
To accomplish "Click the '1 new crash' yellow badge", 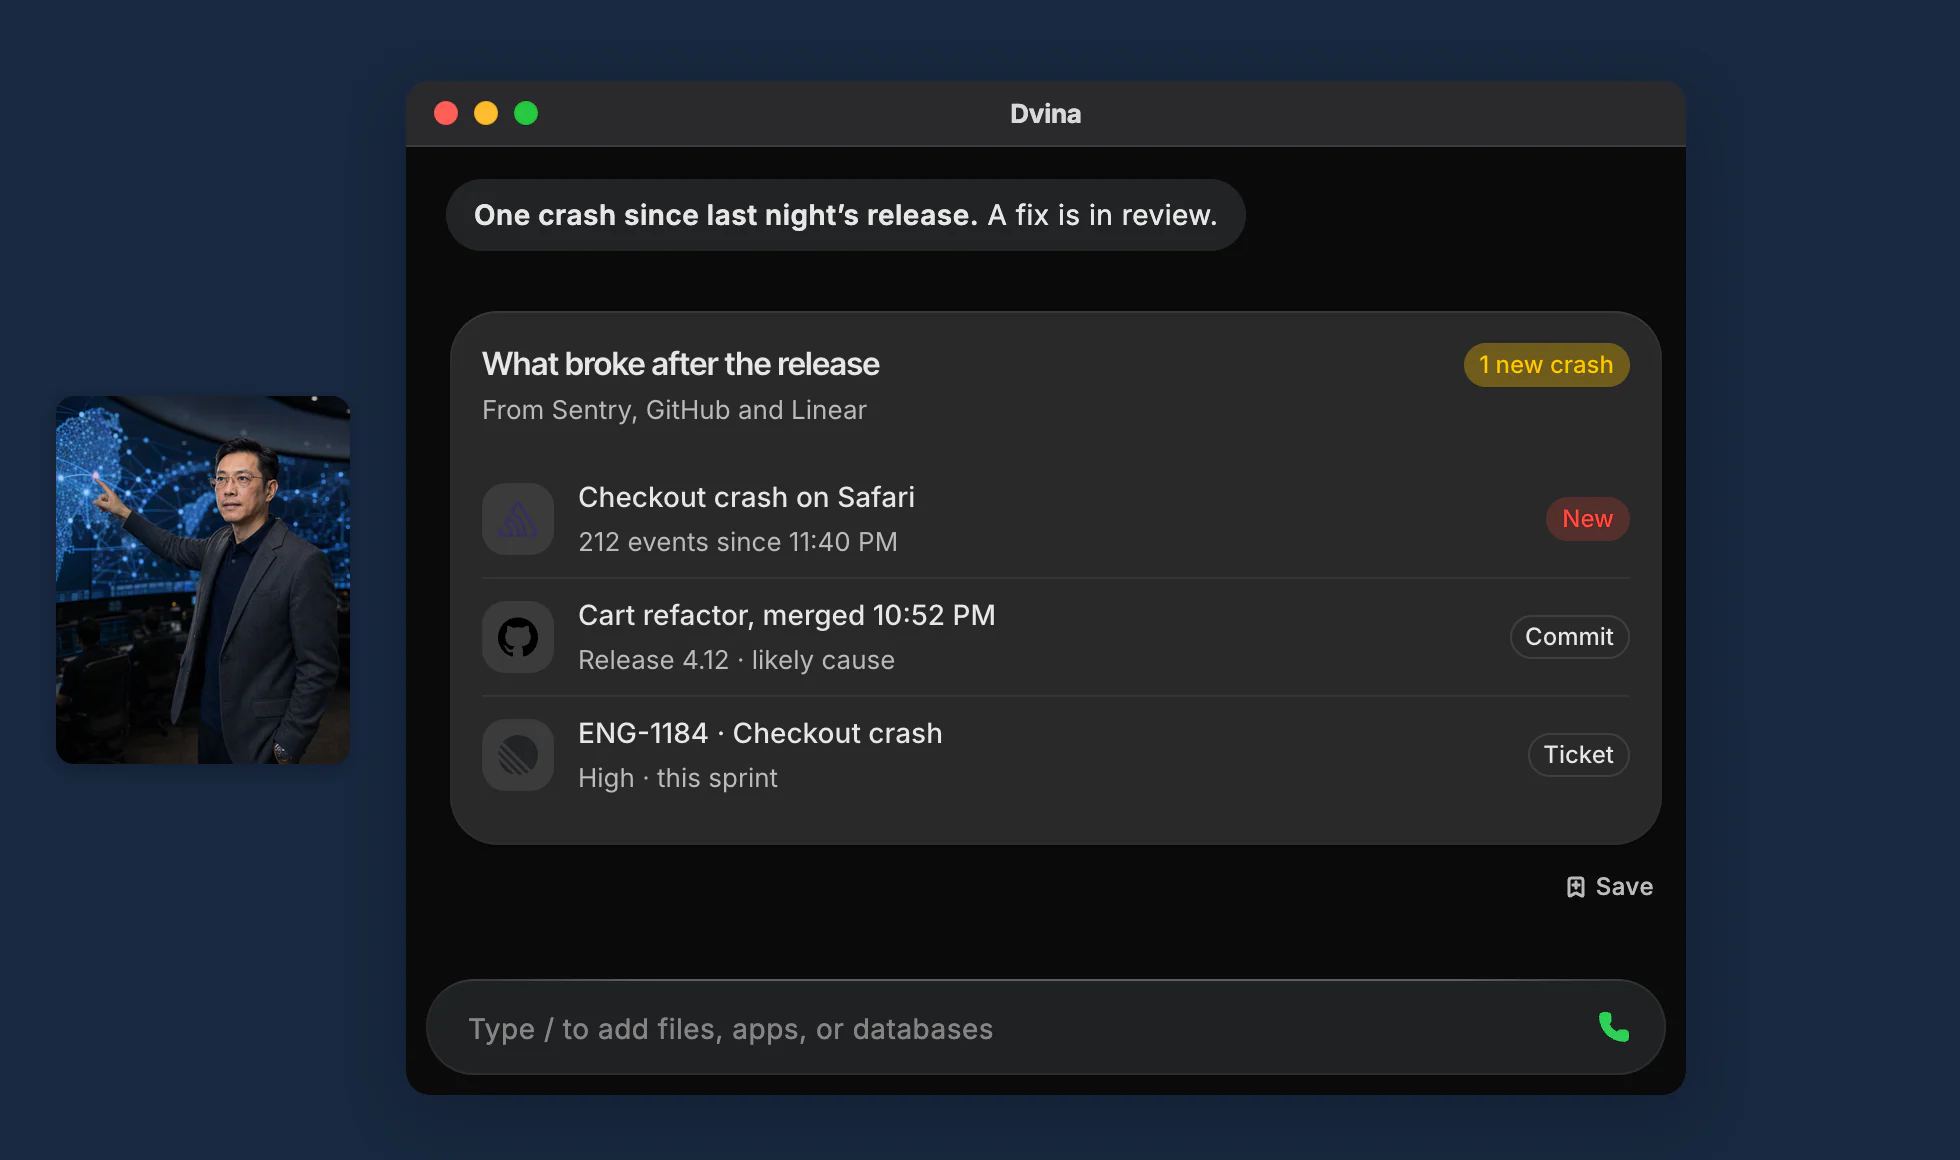I will coord(1546,365).
